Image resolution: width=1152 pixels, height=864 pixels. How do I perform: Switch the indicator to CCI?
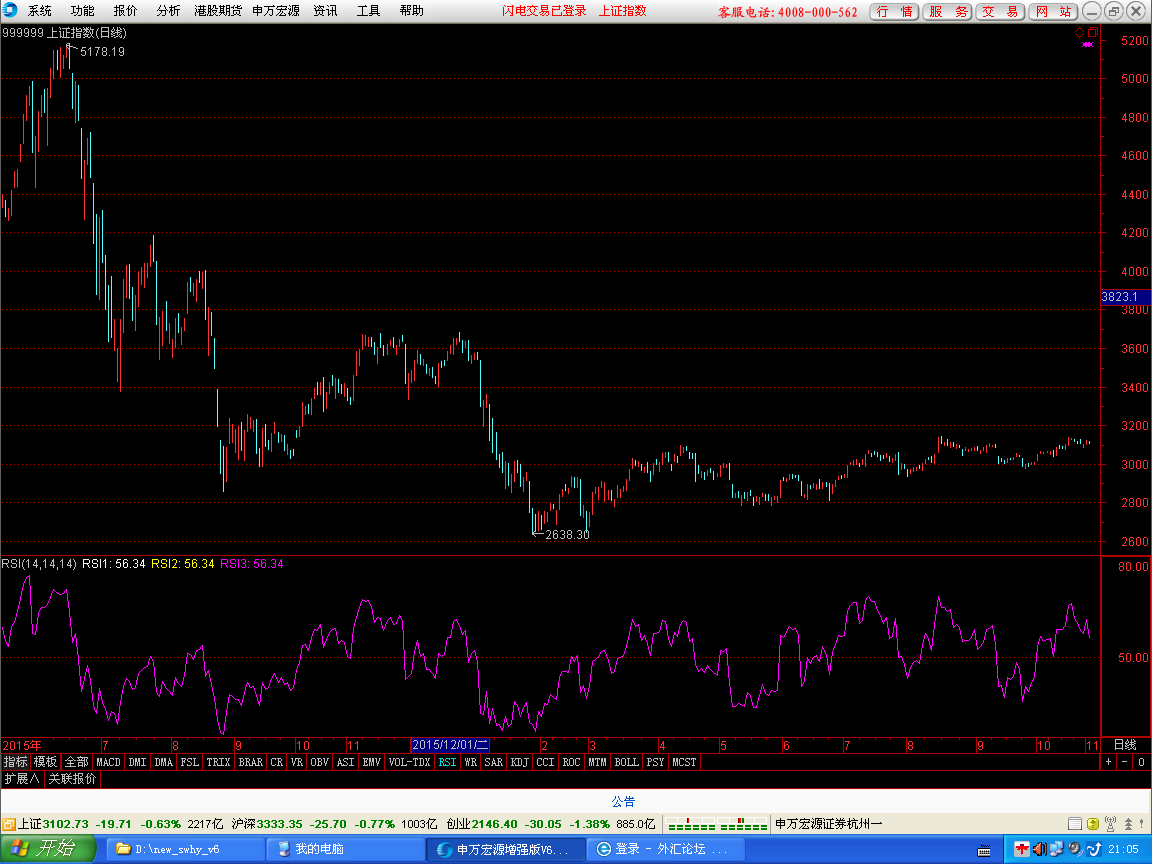[x=545, y=763]
